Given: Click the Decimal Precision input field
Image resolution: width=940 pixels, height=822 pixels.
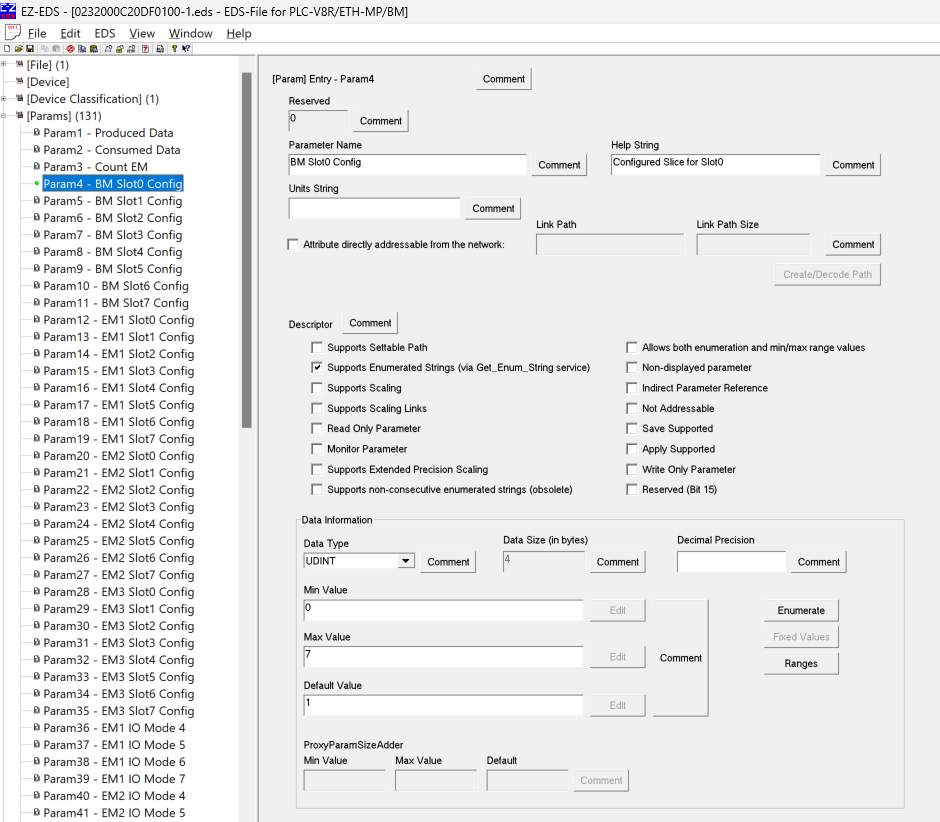Looking at the screenshot, I should click(x=731, y=562).
